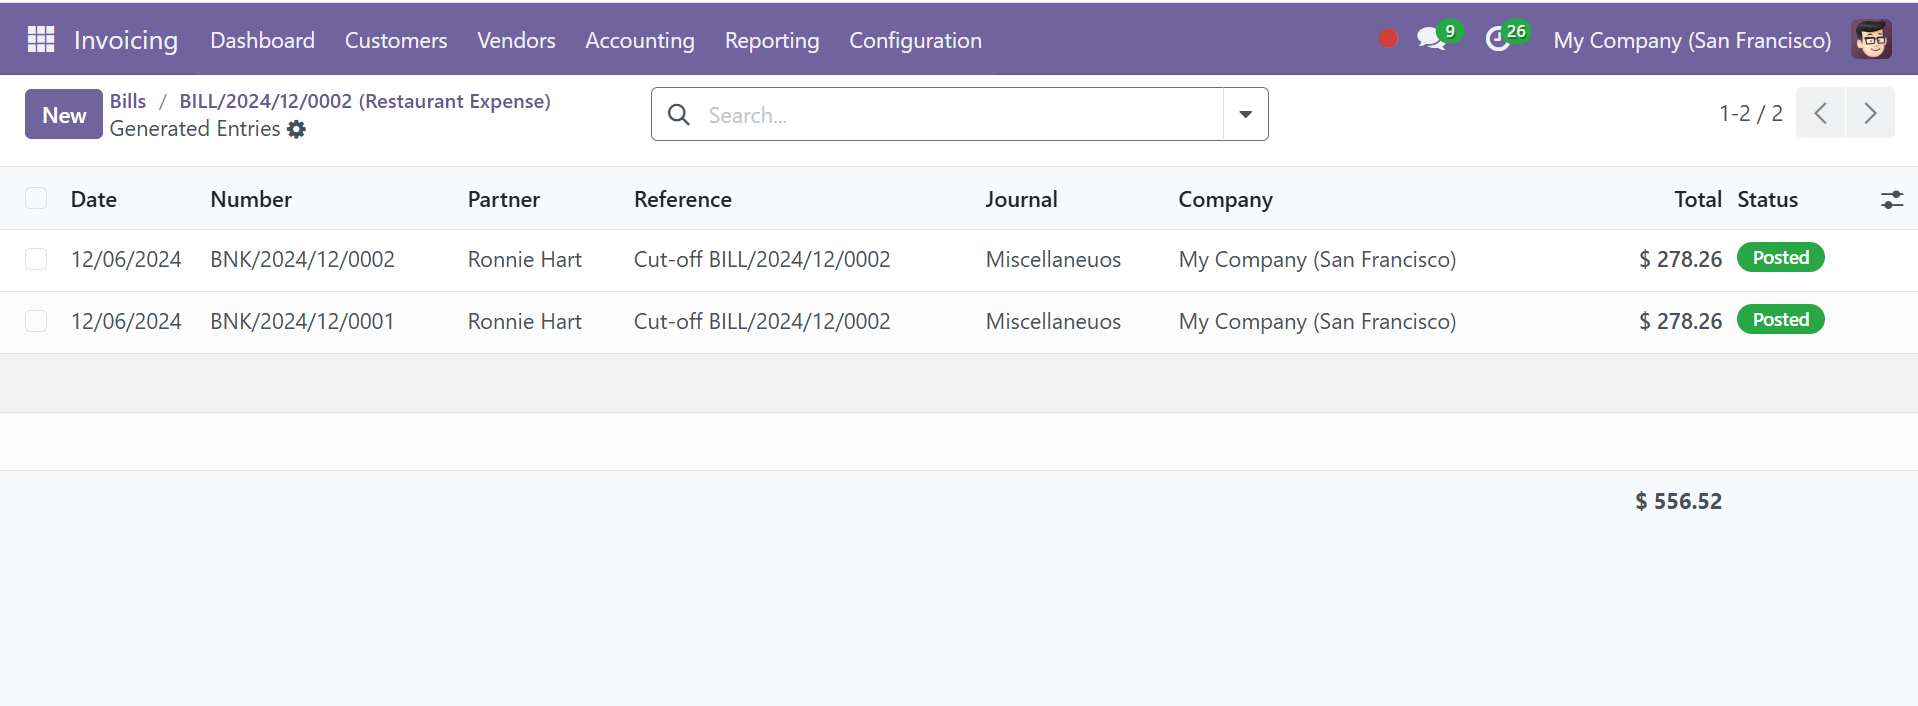
Task: Open the My Company (San Francisco) company switcher
Action: tap(1692, 40)
